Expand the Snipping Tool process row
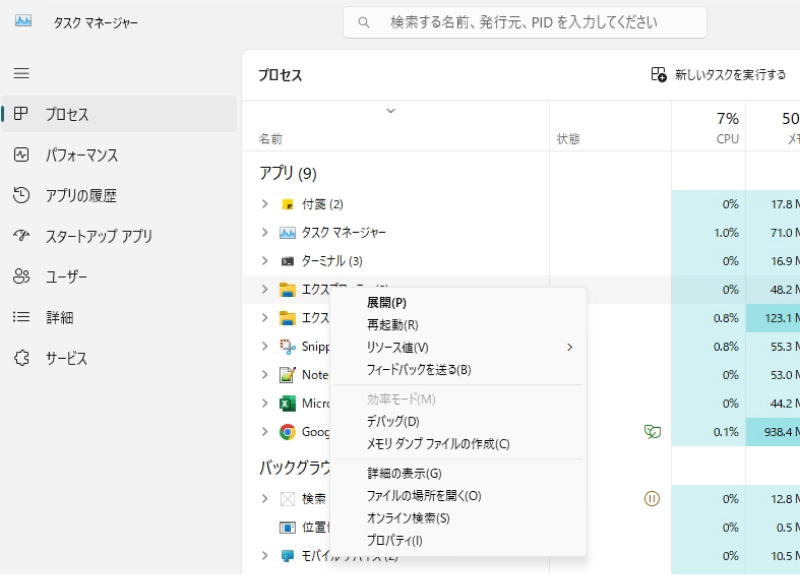Image resolution: width=800 pixels, height=575 pixels. tap(264, 346)
